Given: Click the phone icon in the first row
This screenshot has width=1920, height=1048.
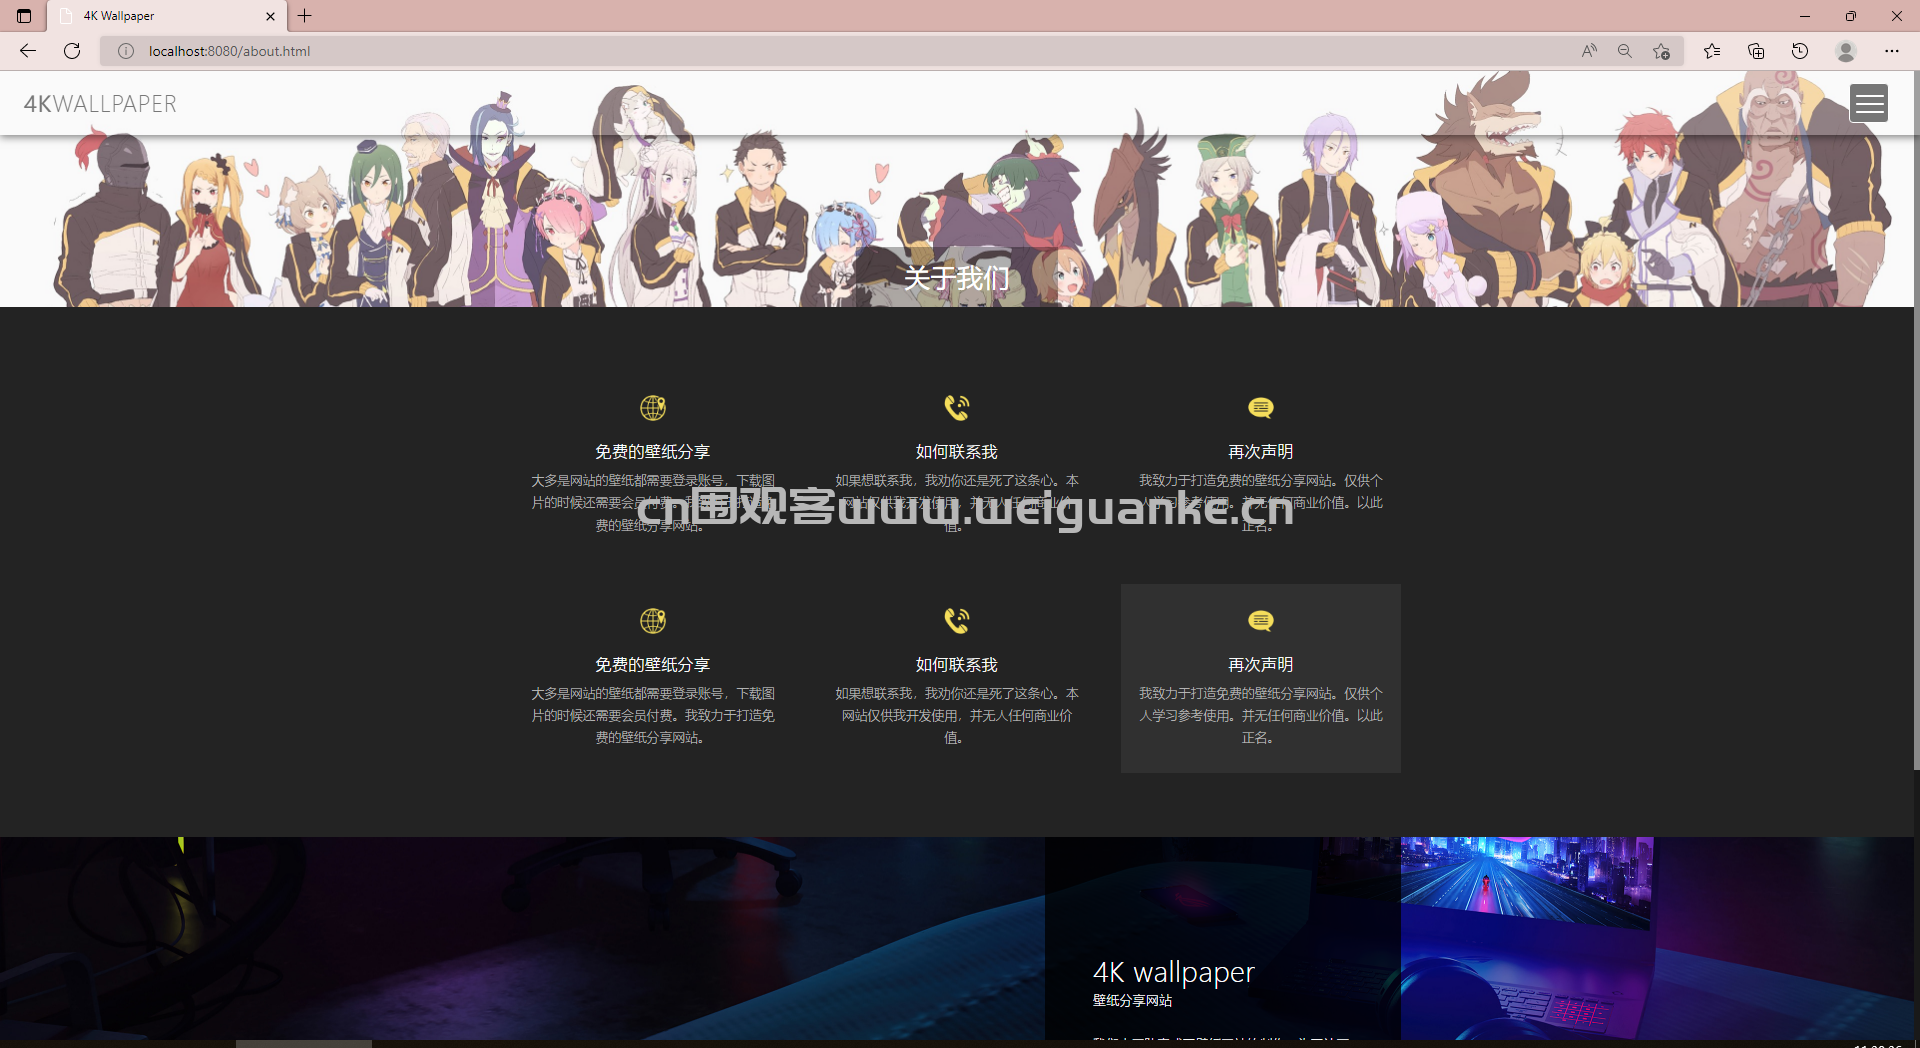Looking at the screenshot, I should (957, 408).
